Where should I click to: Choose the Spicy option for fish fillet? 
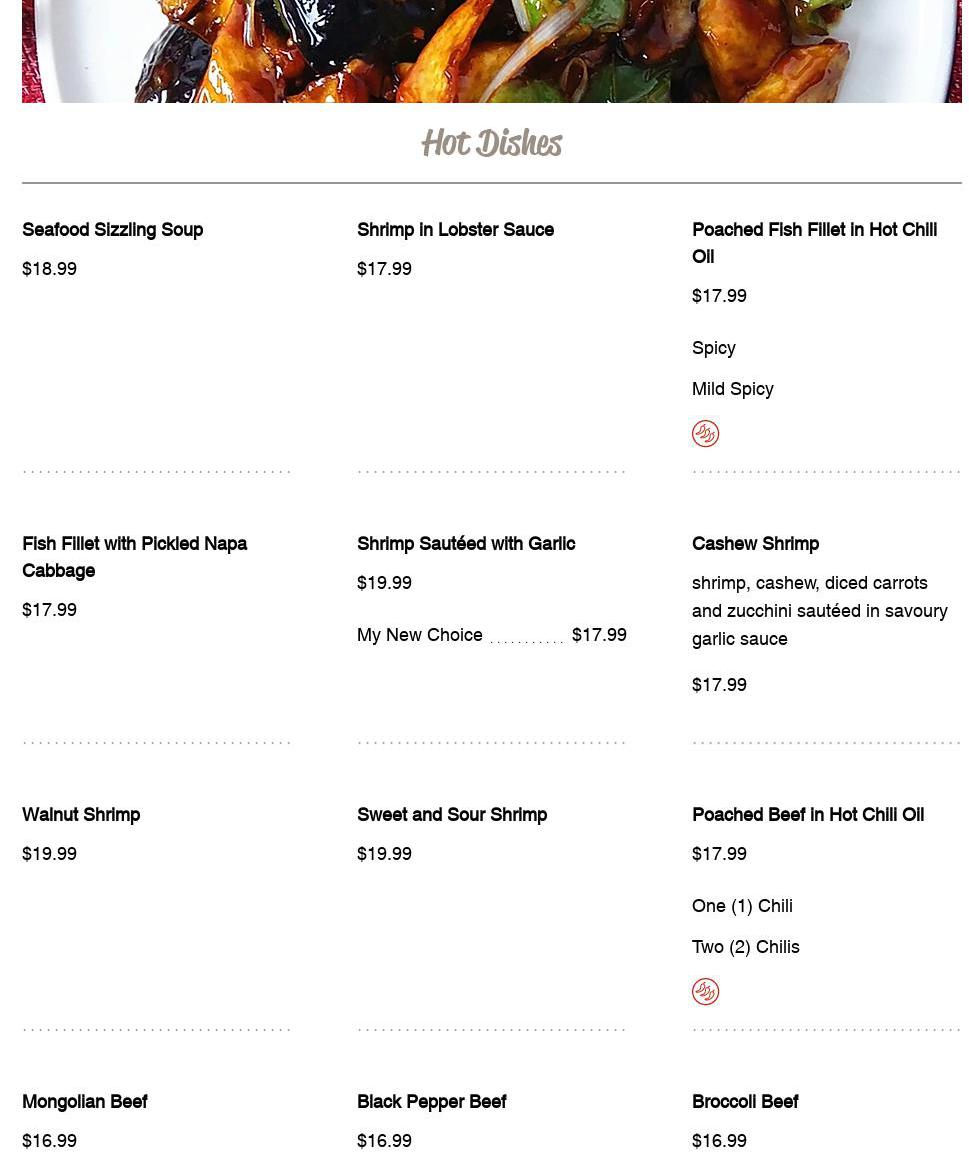coord(714,348)
